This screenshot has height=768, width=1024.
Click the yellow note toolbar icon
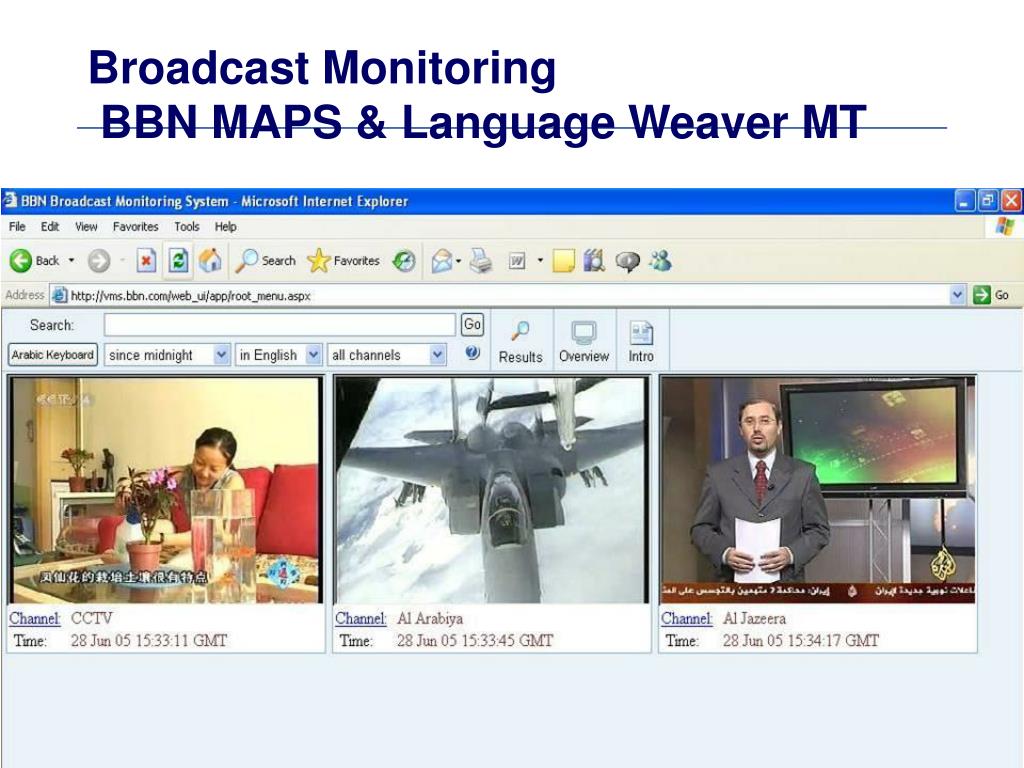coord(563,261)
